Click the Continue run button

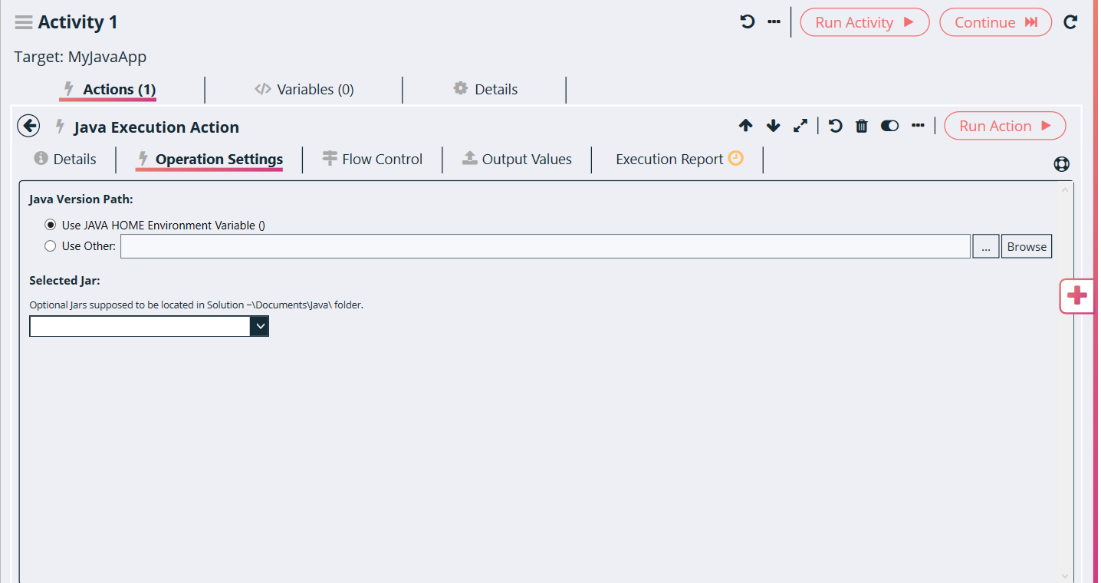[x=995, y=22]
